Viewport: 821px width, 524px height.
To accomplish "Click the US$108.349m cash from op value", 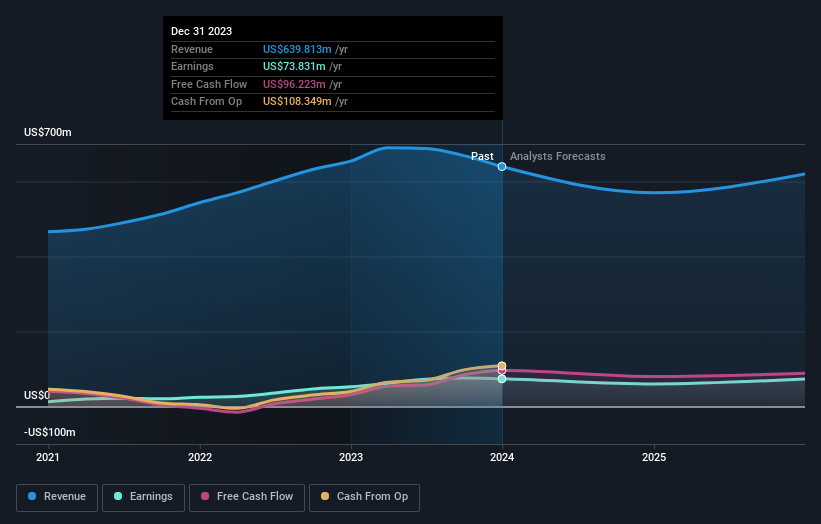I will [x=297, y=102].
